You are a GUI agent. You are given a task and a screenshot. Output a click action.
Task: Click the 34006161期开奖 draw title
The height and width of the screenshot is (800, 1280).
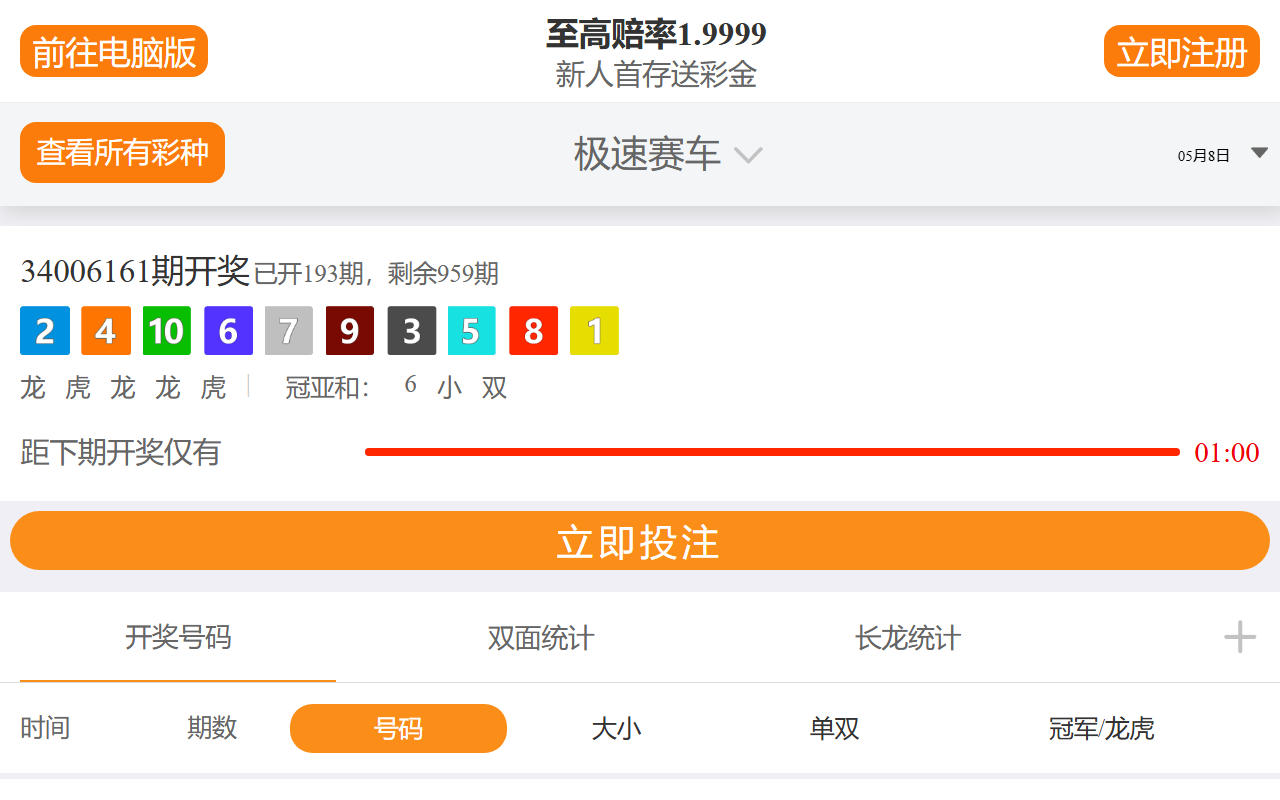click(x=135, y=270)
